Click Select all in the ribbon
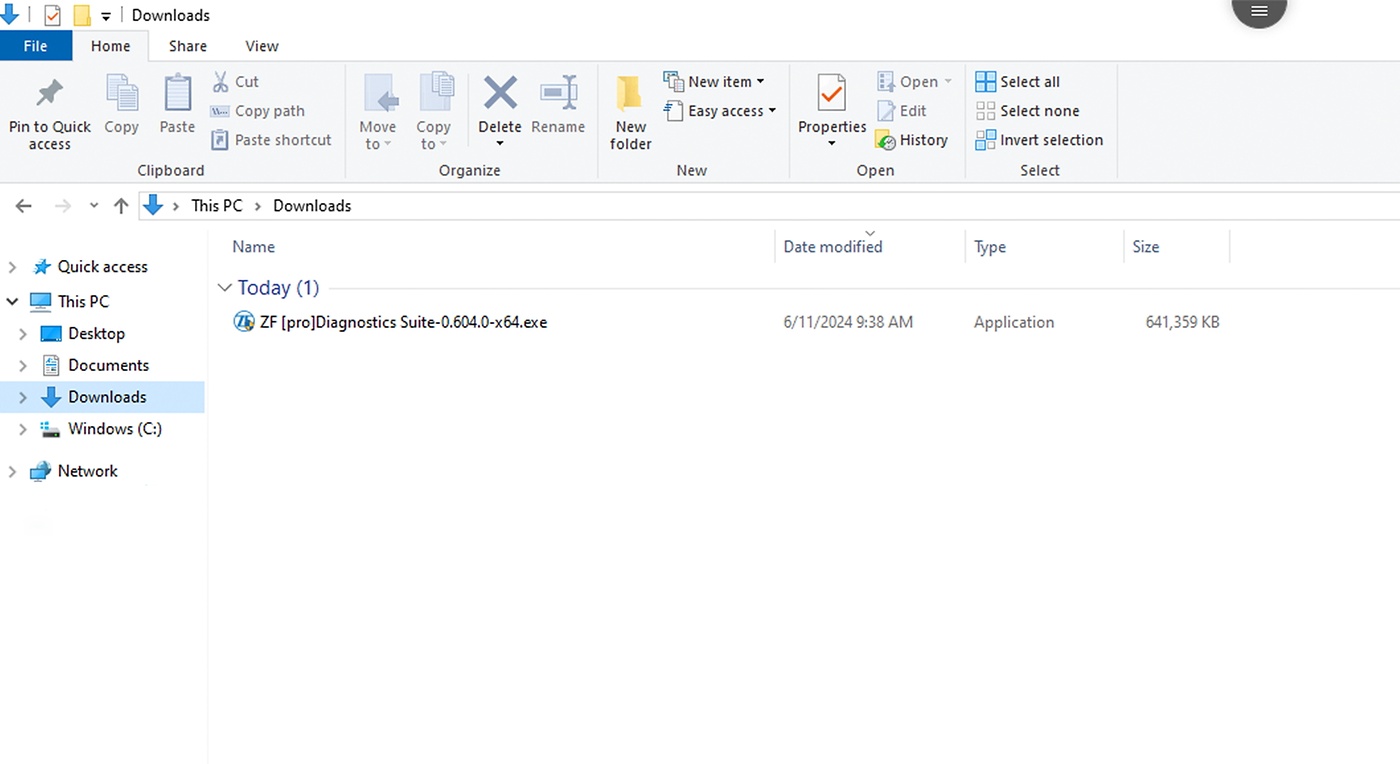1400x764 pixels. coord(1018,82)
